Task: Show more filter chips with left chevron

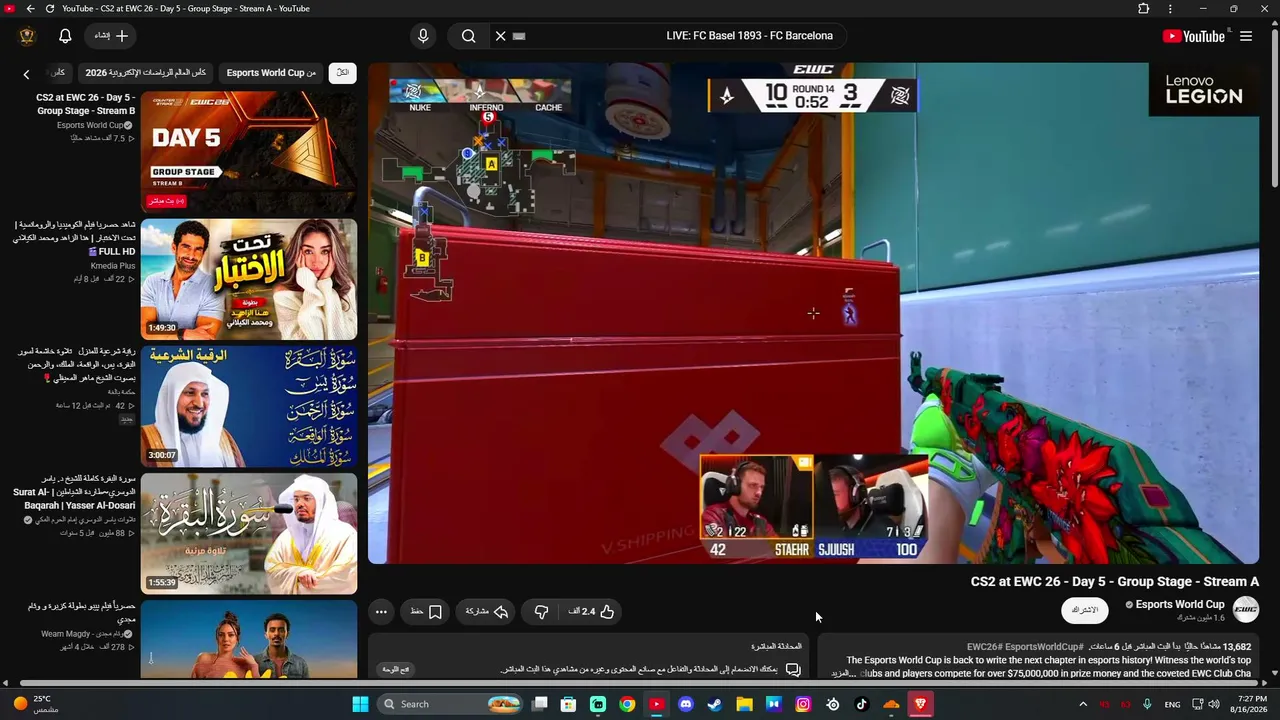Action: (27, 73)
